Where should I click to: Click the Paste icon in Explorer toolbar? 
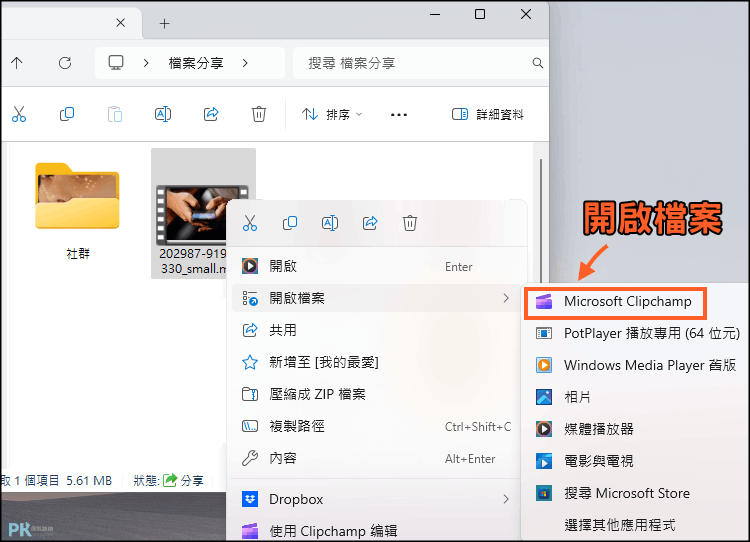pos(115,114)
